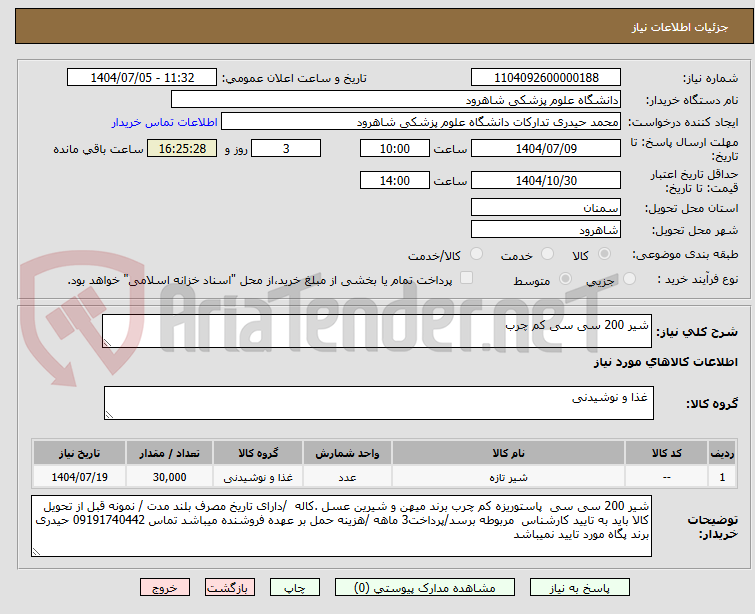Select the کالا/خدمت radio button
Image resolution: width=755 pixels, height=614 pixels.
pyautogui.click(x=477, y=254)
